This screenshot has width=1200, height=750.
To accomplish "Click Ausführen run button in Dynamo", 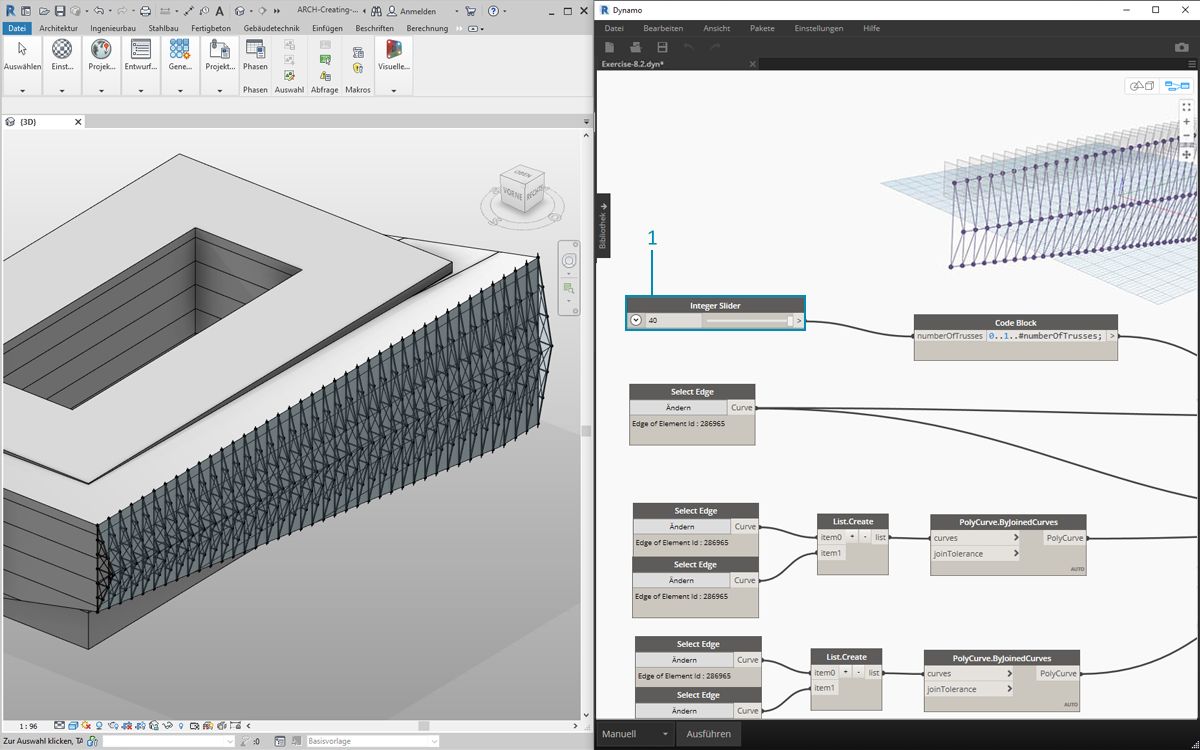I will pyautogui.click(x=708, y=734).
